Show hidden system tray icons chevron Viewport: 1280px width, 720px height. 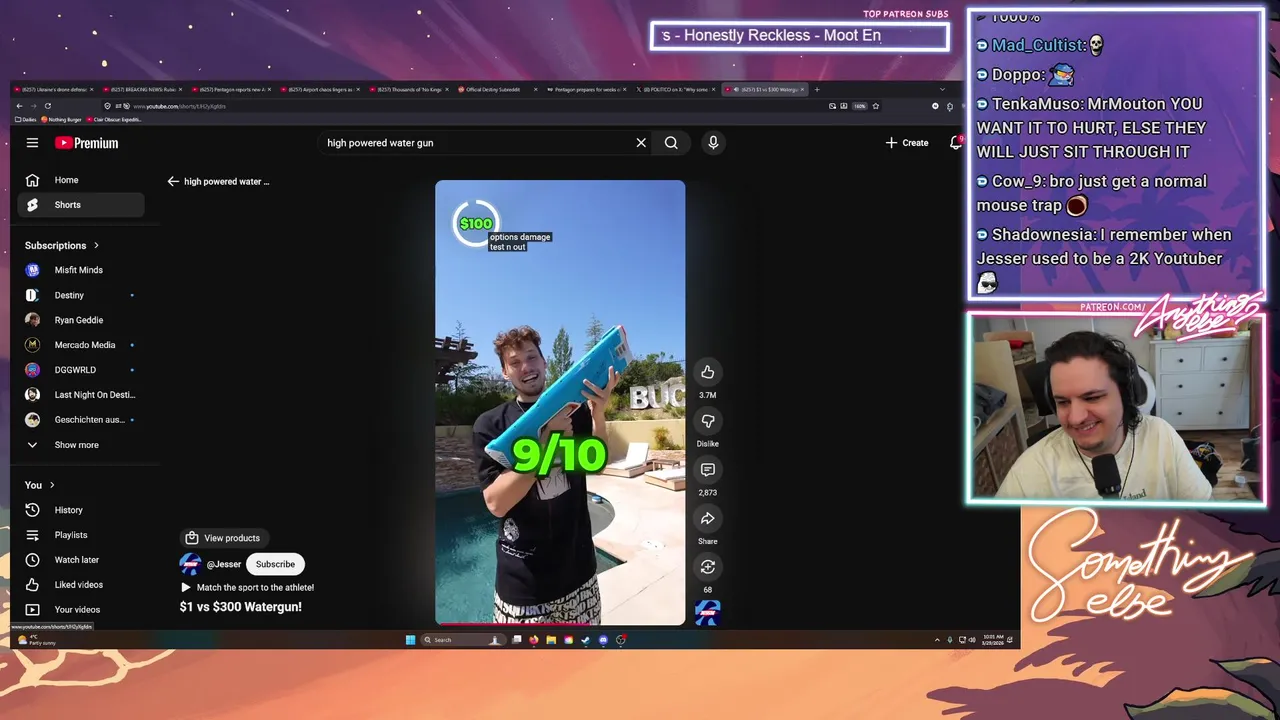[x=937, y=640]
